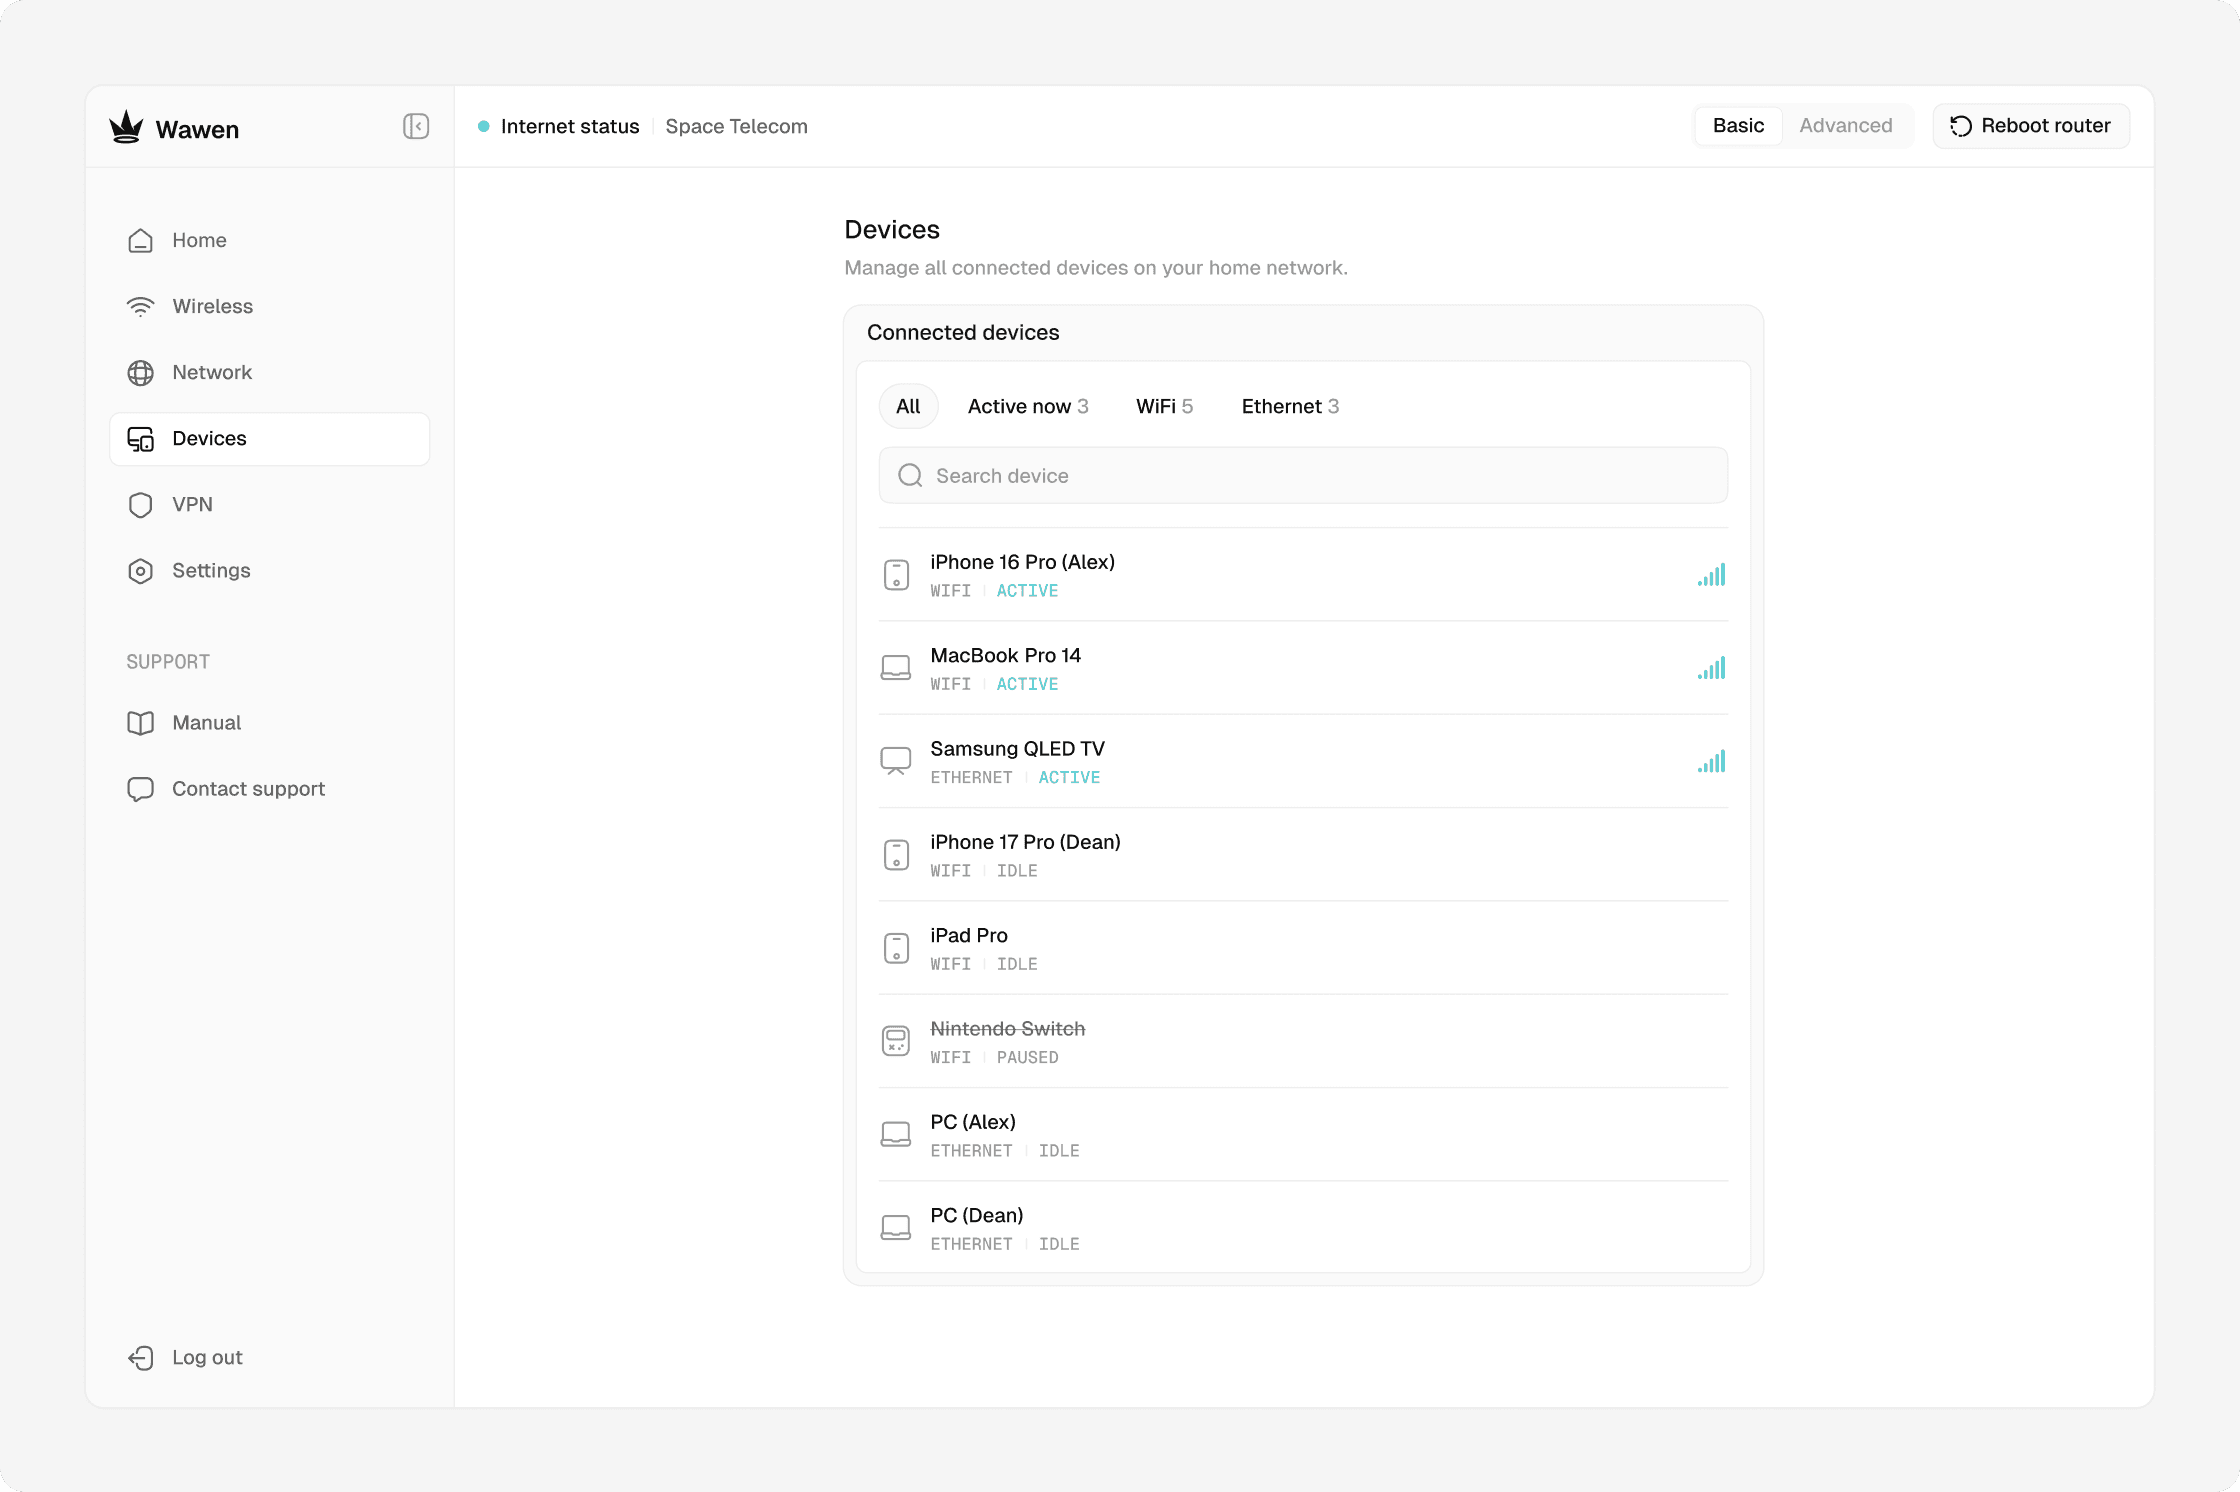Show only WiFi devices
The height and width of the screenshot is (1492, 2240).
(x=1164, y=406)
